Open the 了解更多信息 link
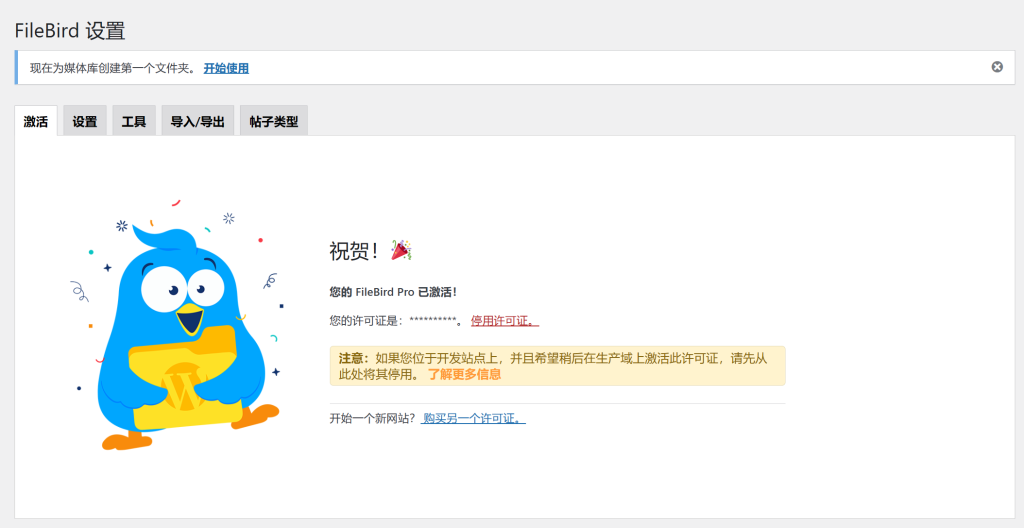 [x=464, y=374]
